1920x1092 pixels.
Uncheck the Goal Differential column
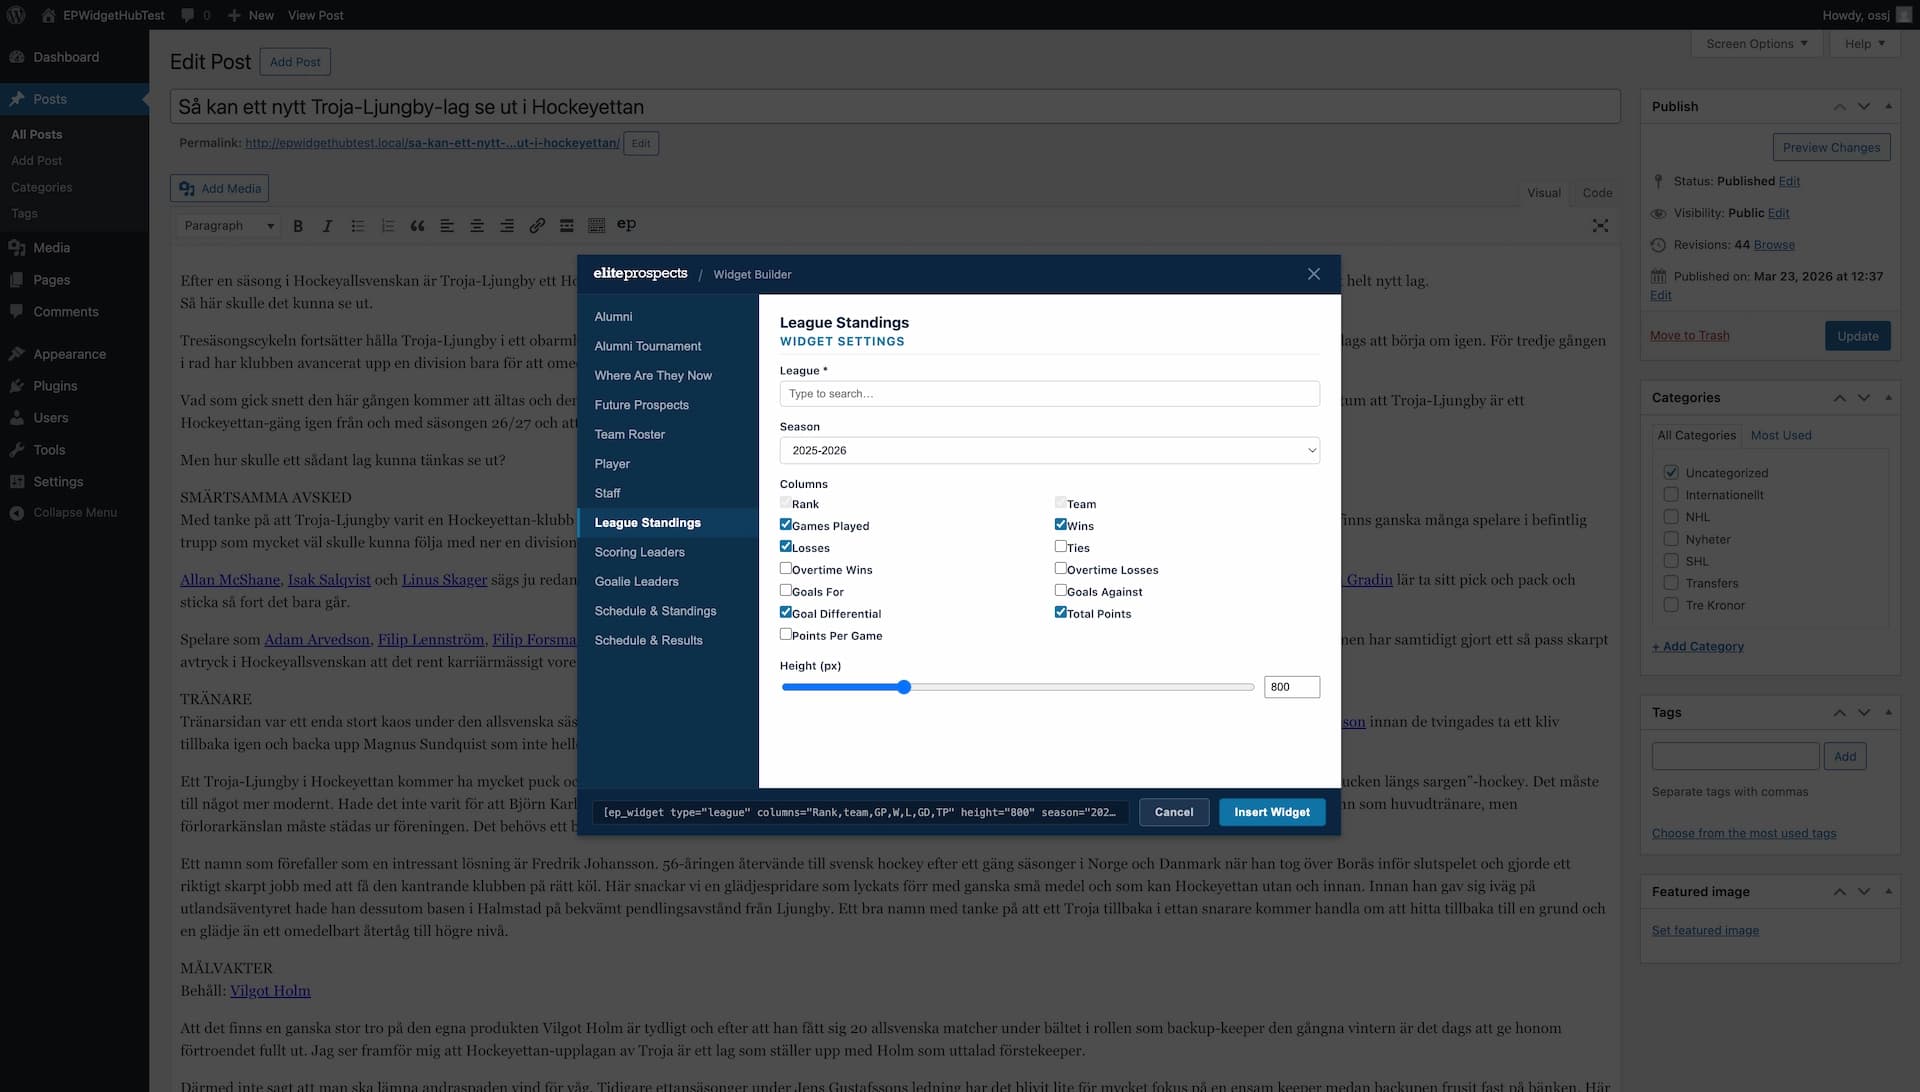click(786, 613)
